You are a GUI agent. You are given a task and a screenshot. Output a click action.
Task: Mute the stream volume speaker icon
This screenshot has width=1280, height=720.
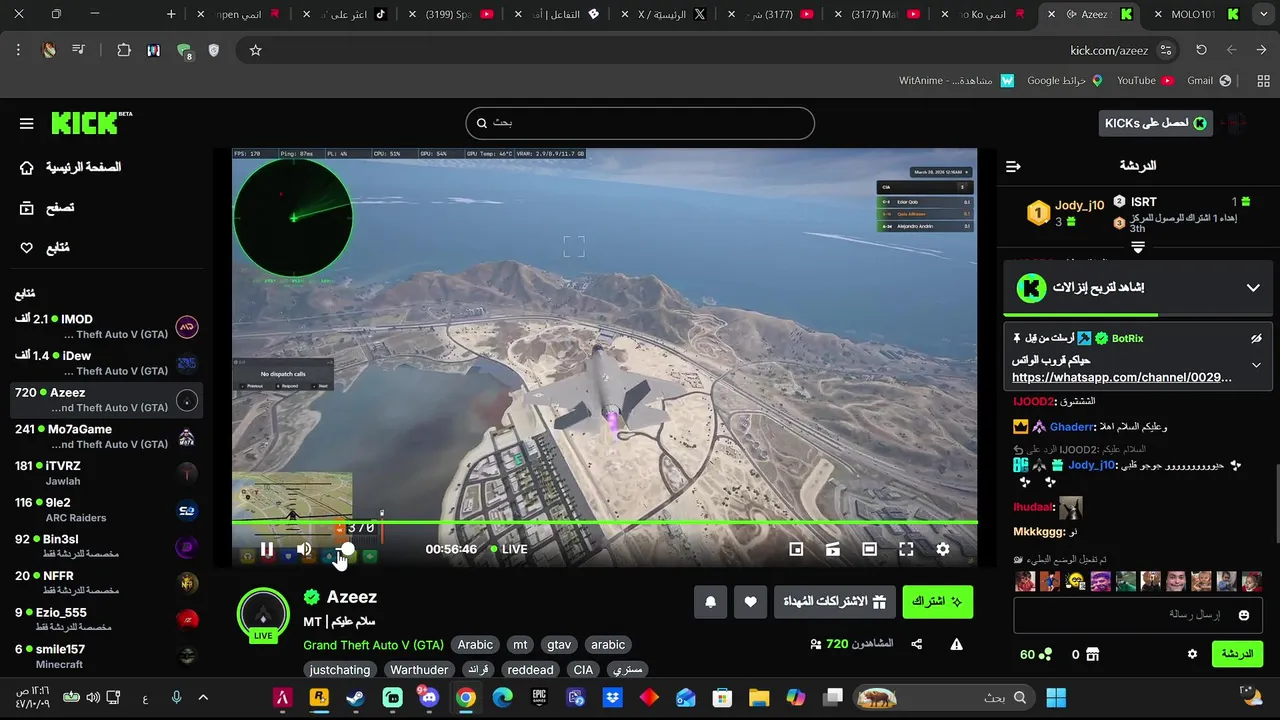tap(304, 549)
